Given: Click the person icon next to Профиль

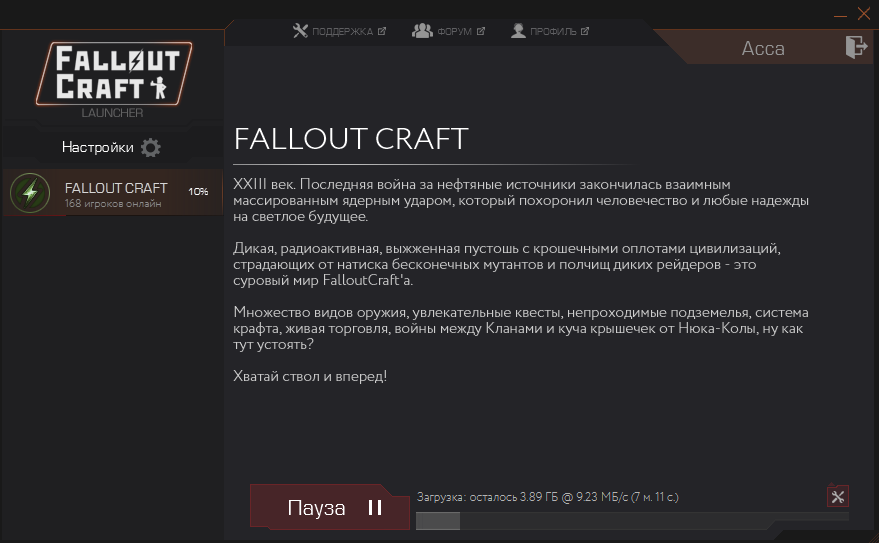Looking at the screenshot, I should coord(518,31).
